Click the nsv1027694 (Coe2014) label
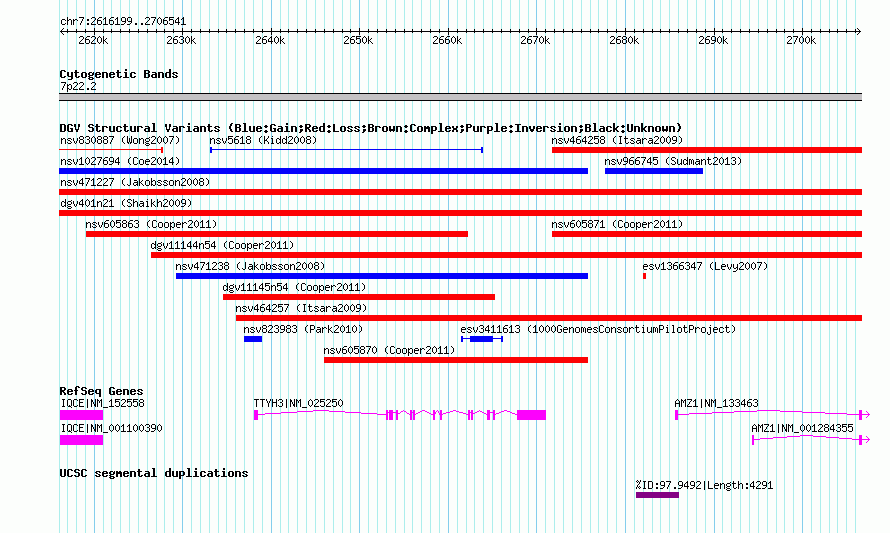The image size is (890, 533). tap(120, 161)
